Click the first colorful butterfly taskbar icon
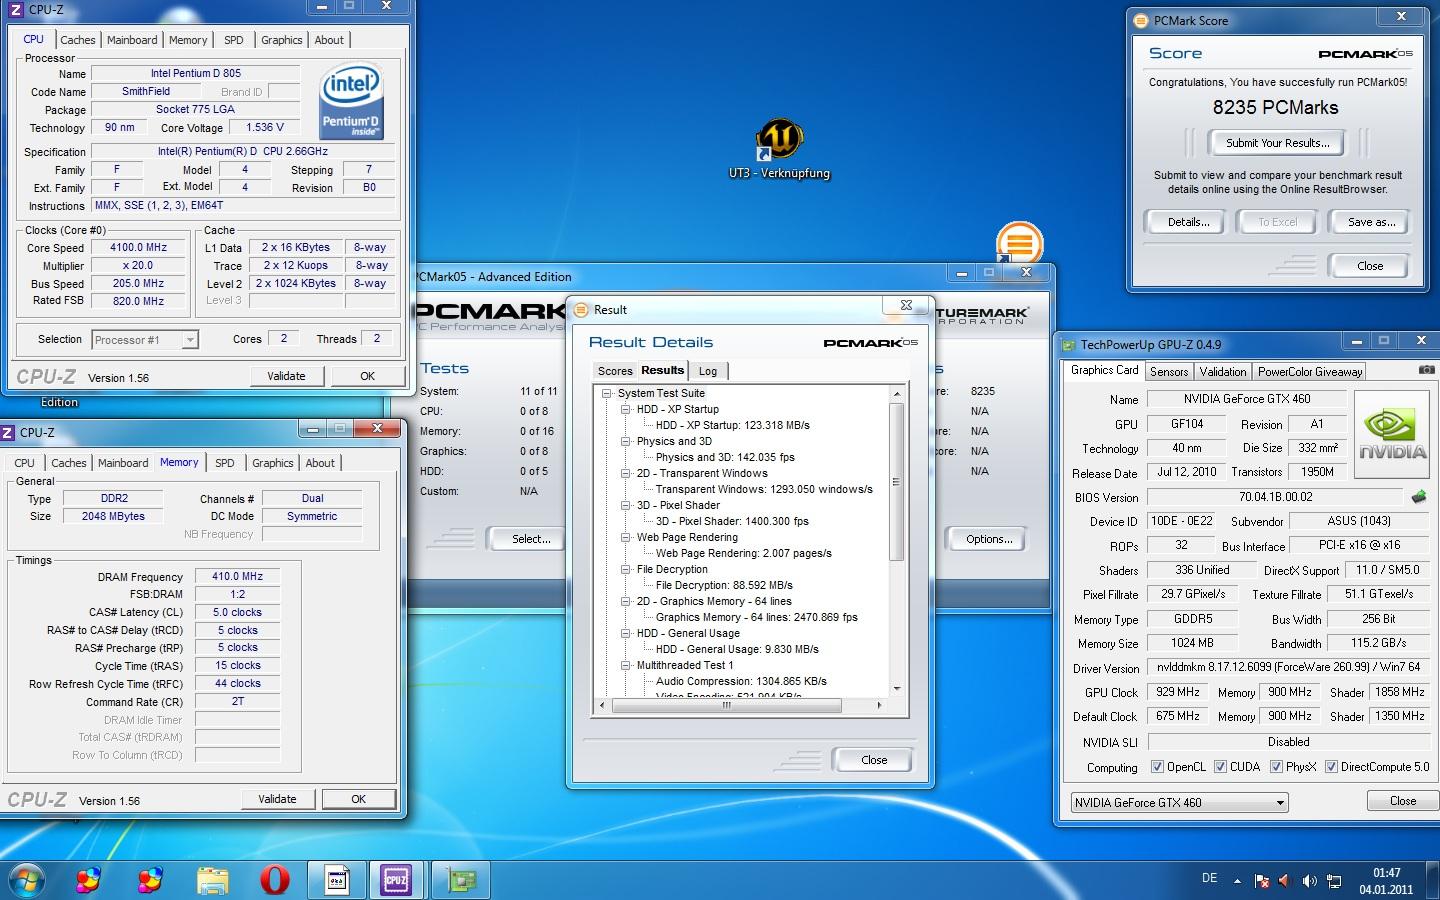This screenshot has height=900, width=1440. (89, 880)
